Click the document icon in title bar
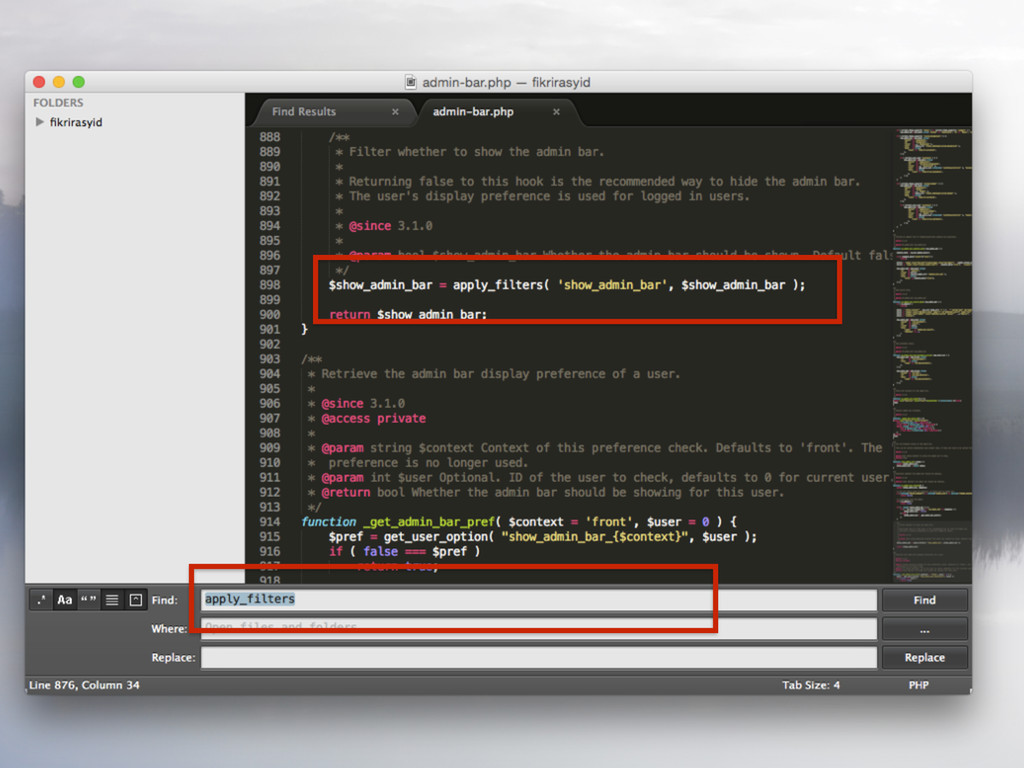This screenshot has height=768, width=1024. tap(411, 82)
